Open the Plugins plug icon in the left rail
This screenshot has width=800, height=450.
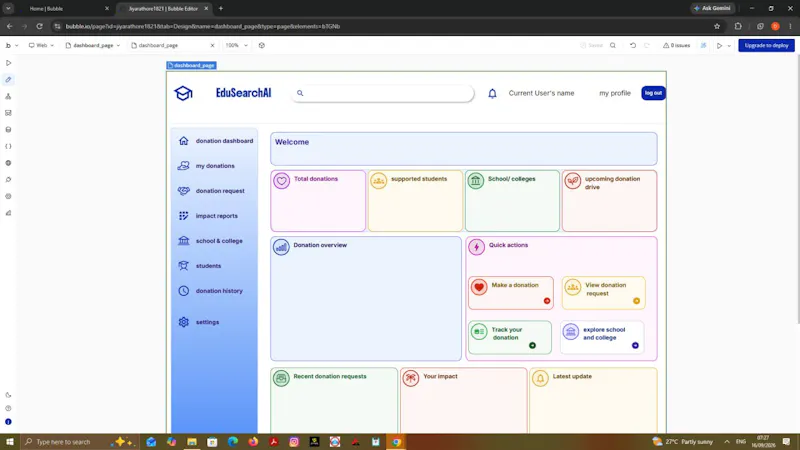pos(8,180)
